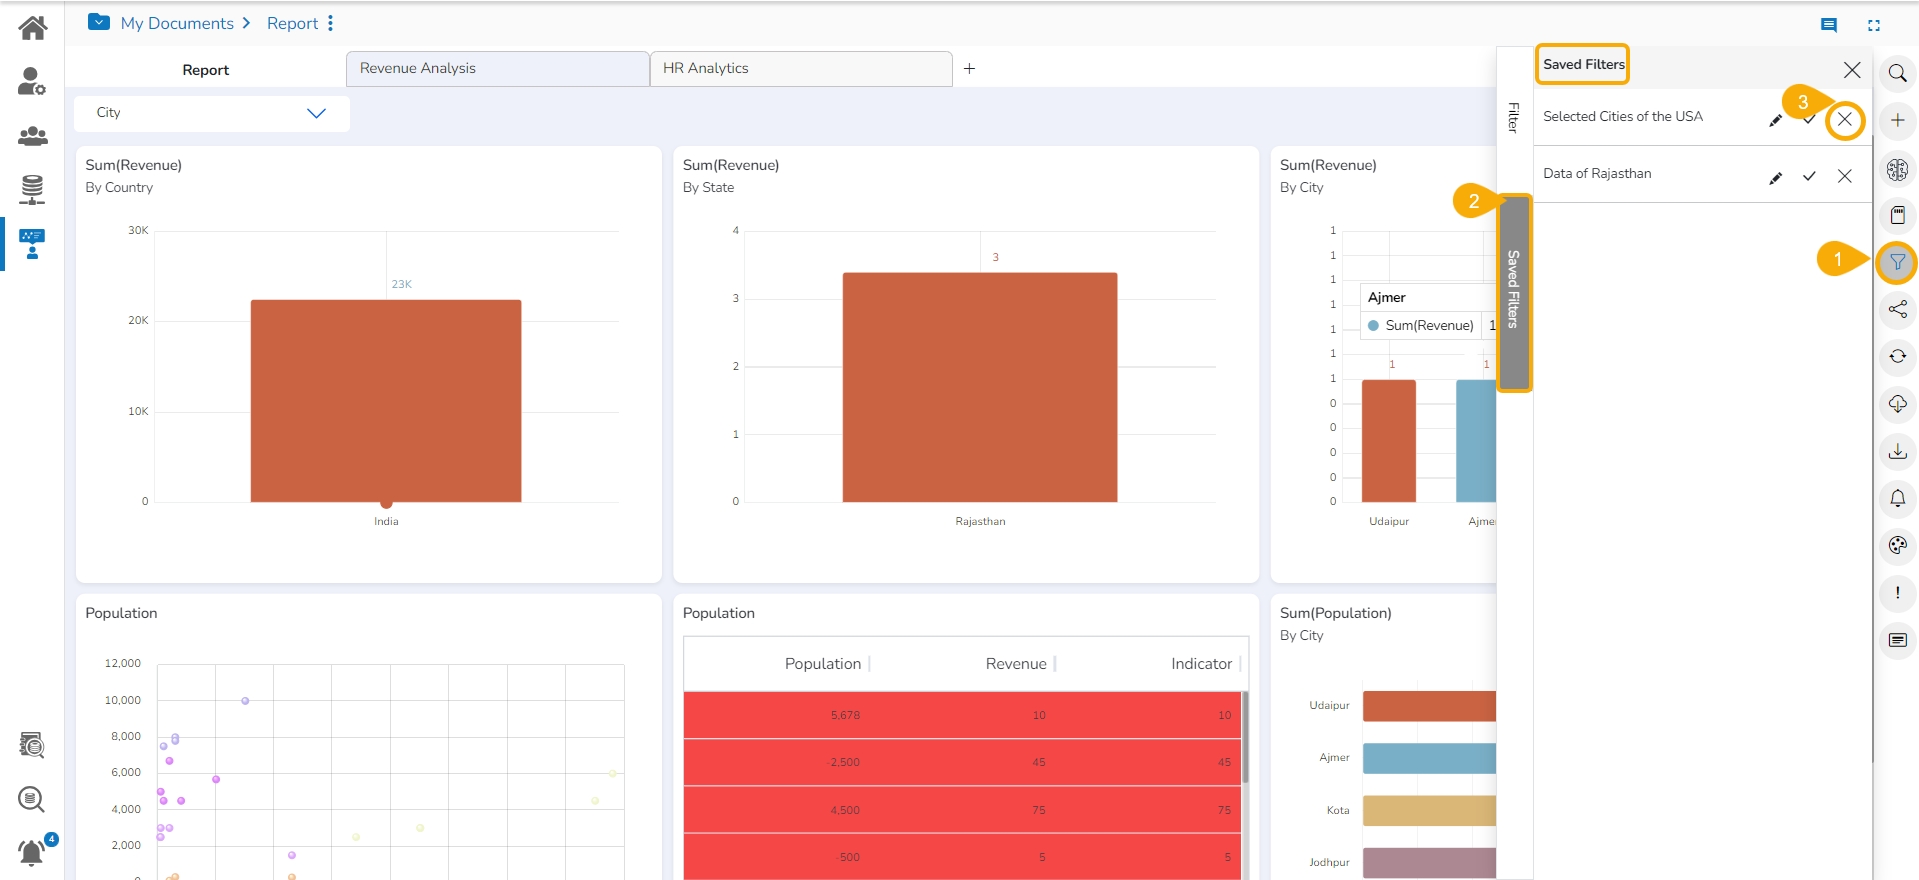
Task: Switch to the Revenue Analysis tab
Action: [x=497, y=69]
